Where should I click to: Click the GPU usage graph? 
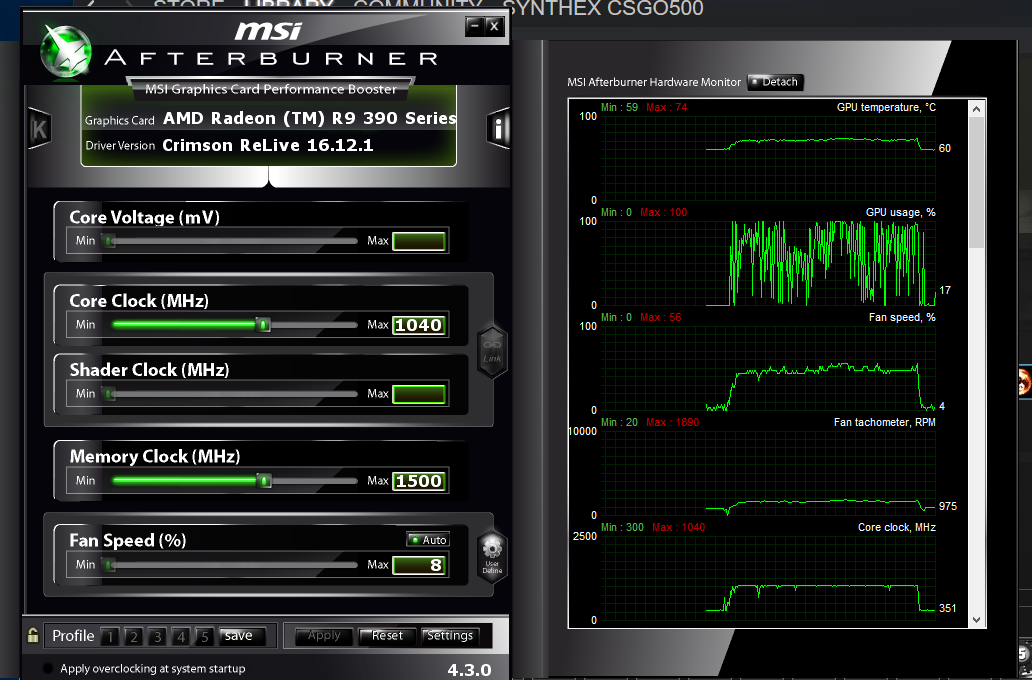coord(769,263)
